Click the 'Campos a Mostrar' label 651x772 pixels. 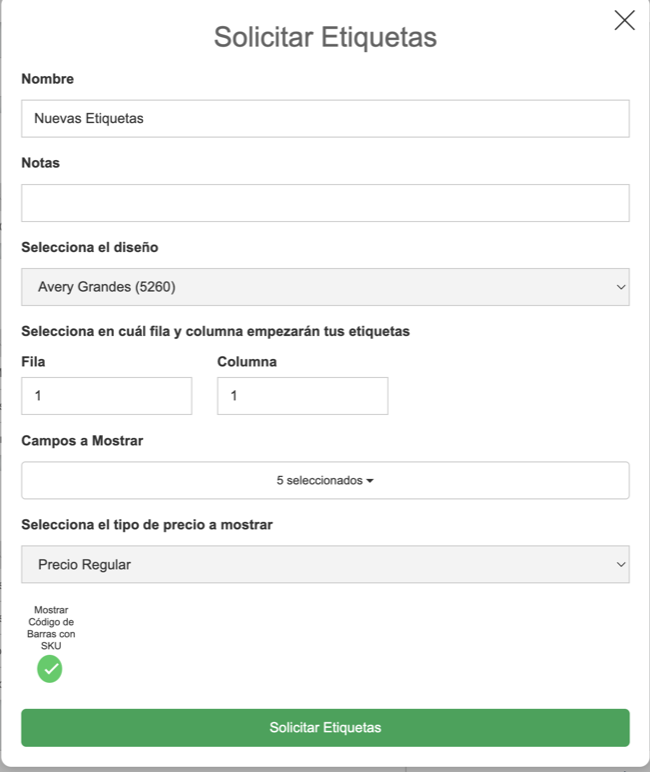tap(82, 441)
